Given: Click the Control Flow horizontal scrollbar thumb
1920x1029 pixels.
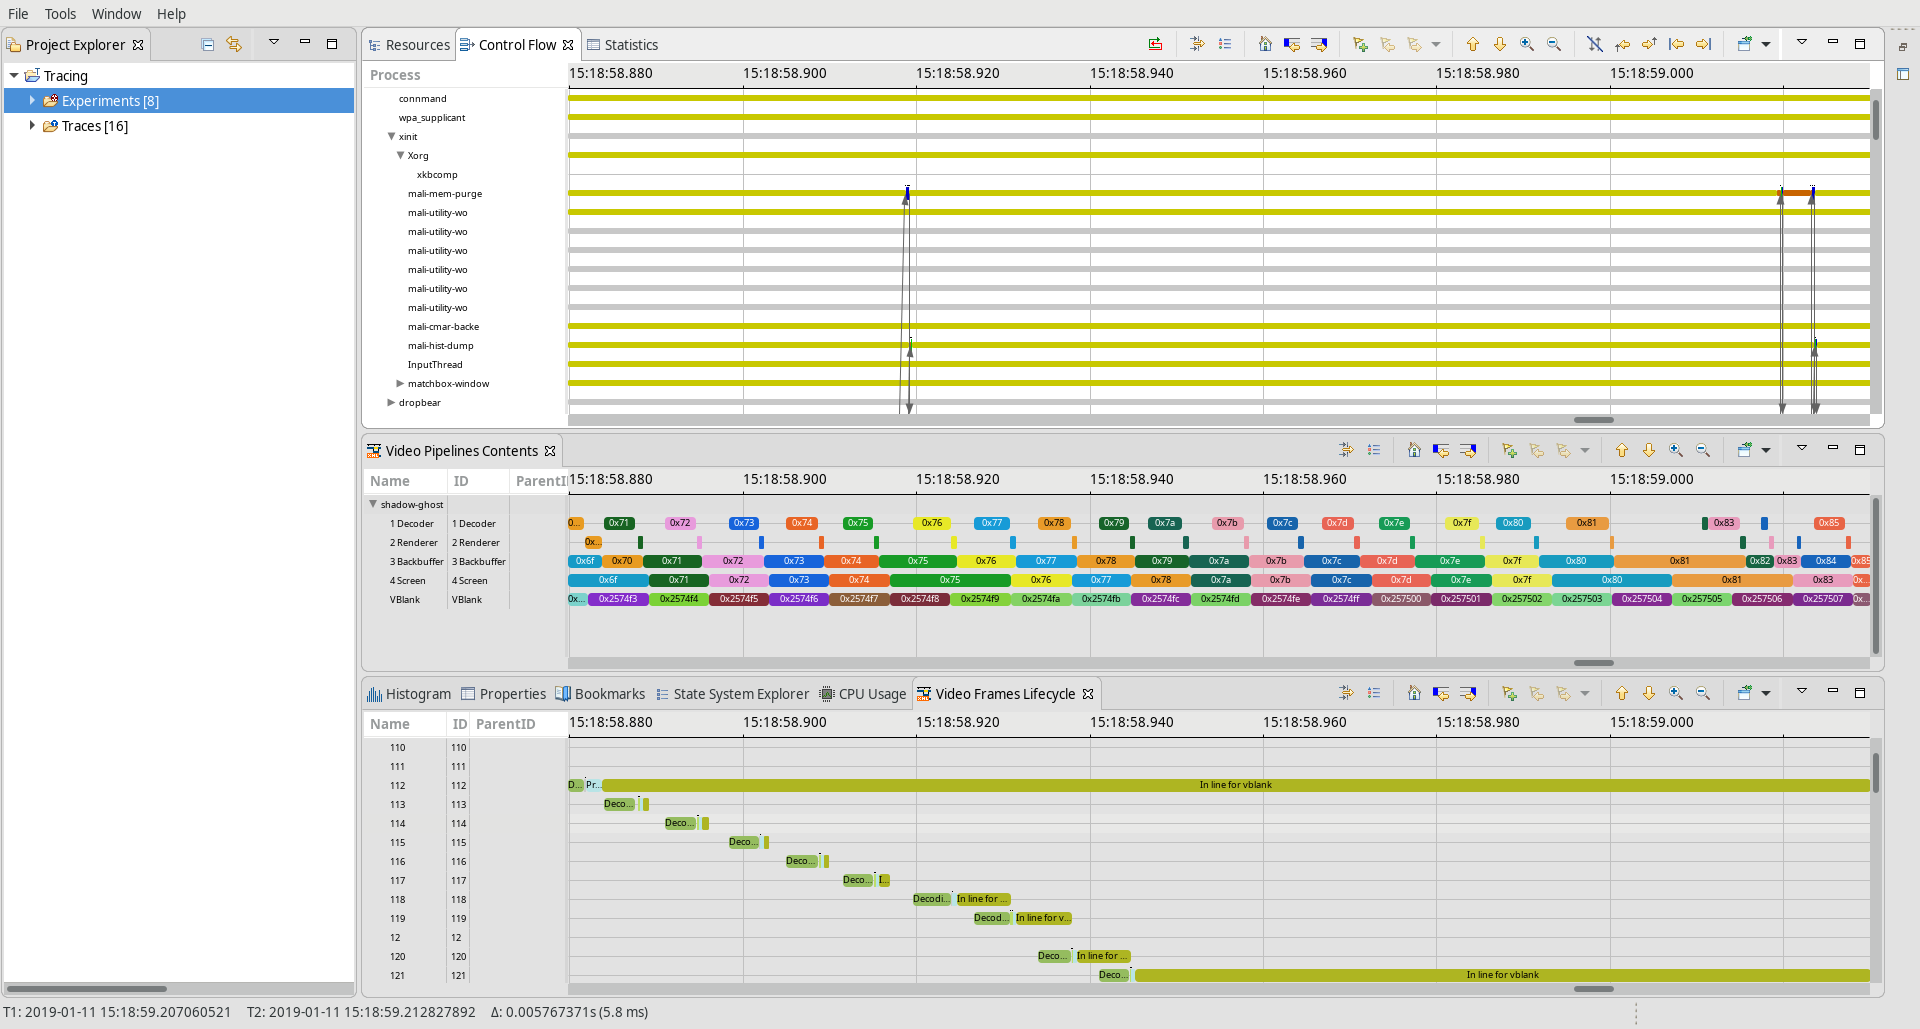Looking at the screenshot, I should [1593, 420].
